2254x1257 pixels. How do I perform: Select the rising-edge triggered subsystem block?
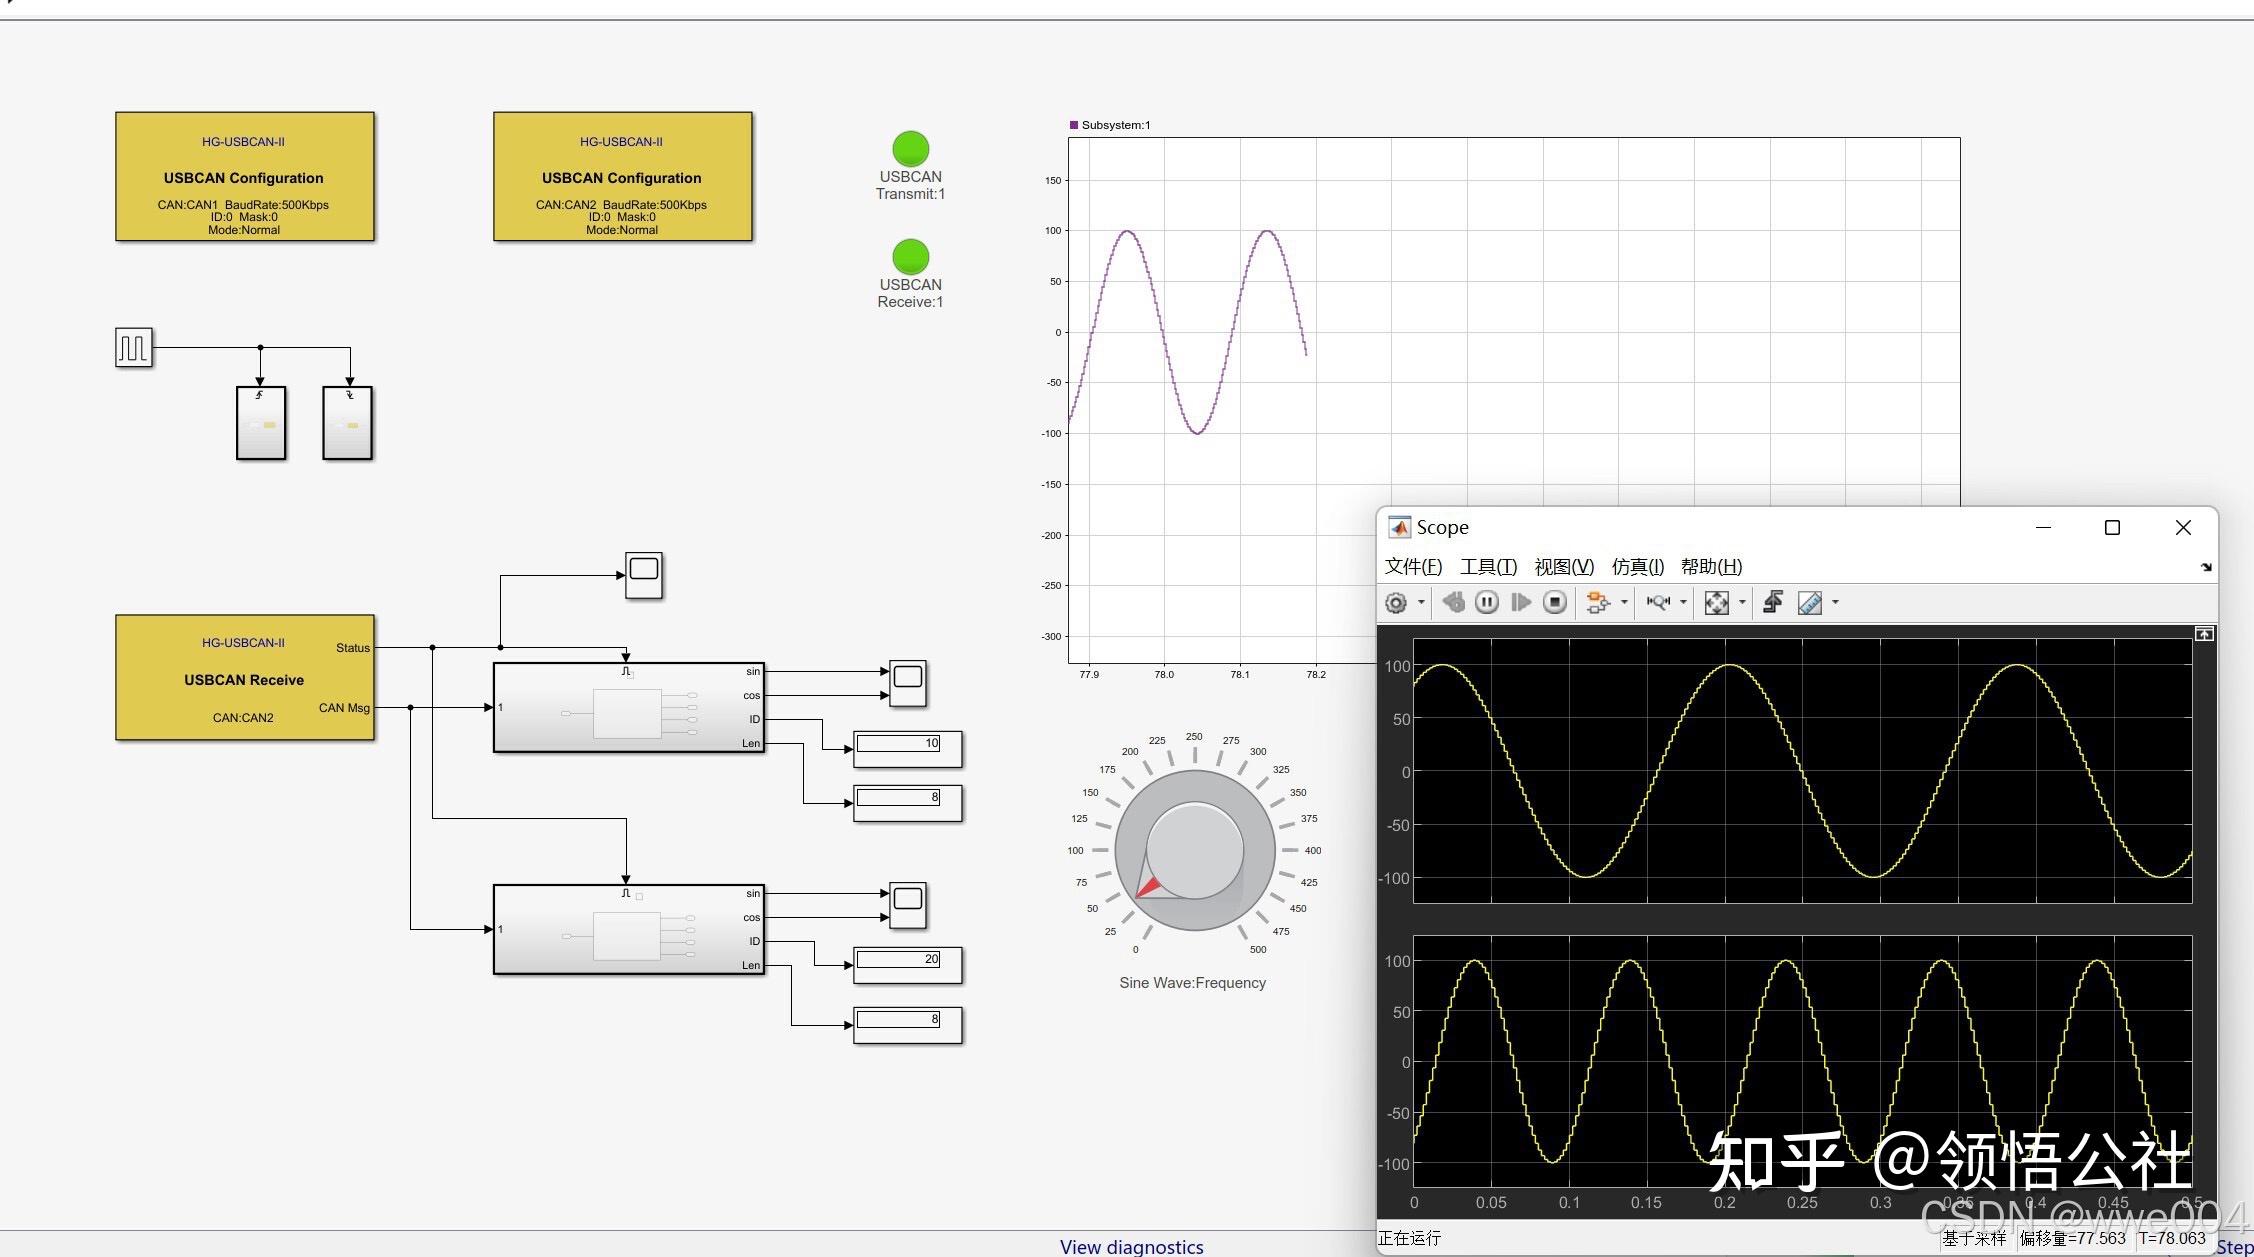tap(261, 423)
